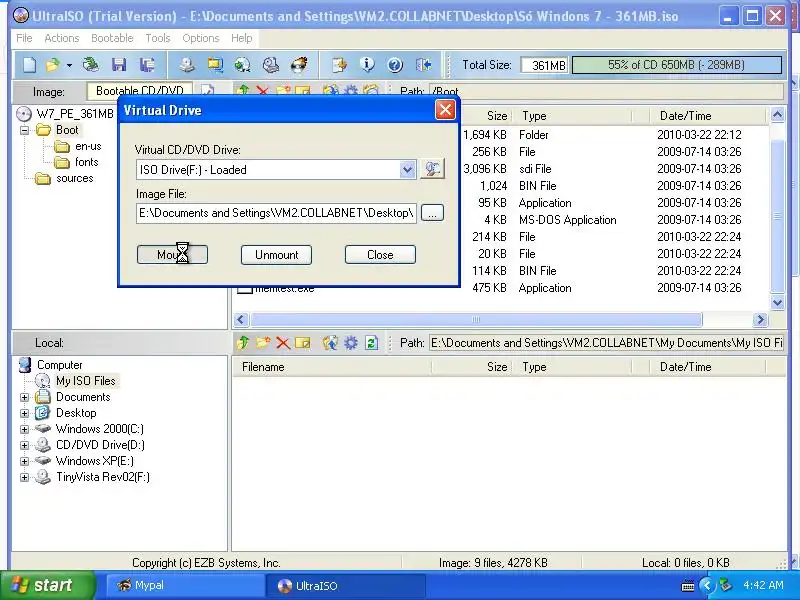
Task: Select Computer in Local tree
Action: [59, 365]
